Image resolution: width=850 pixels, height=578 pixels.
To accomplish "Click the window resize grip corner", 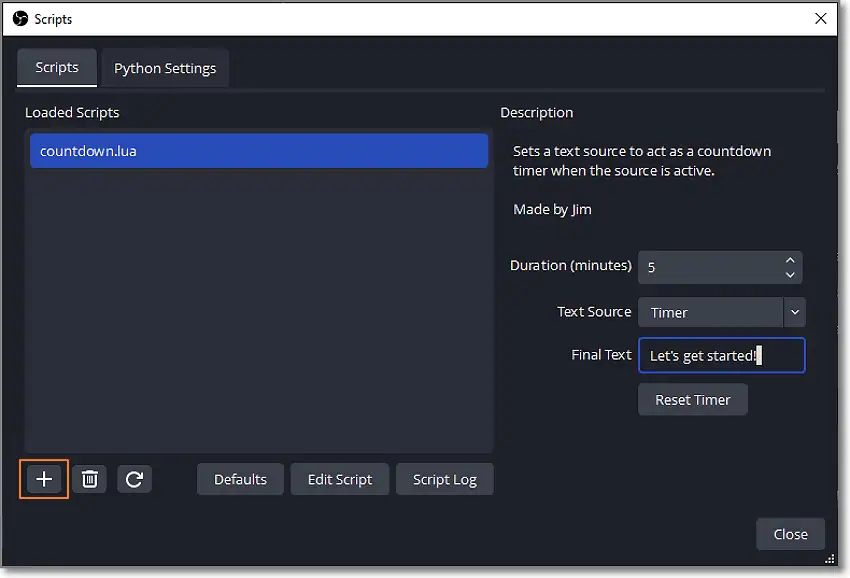I will point(830,559).
